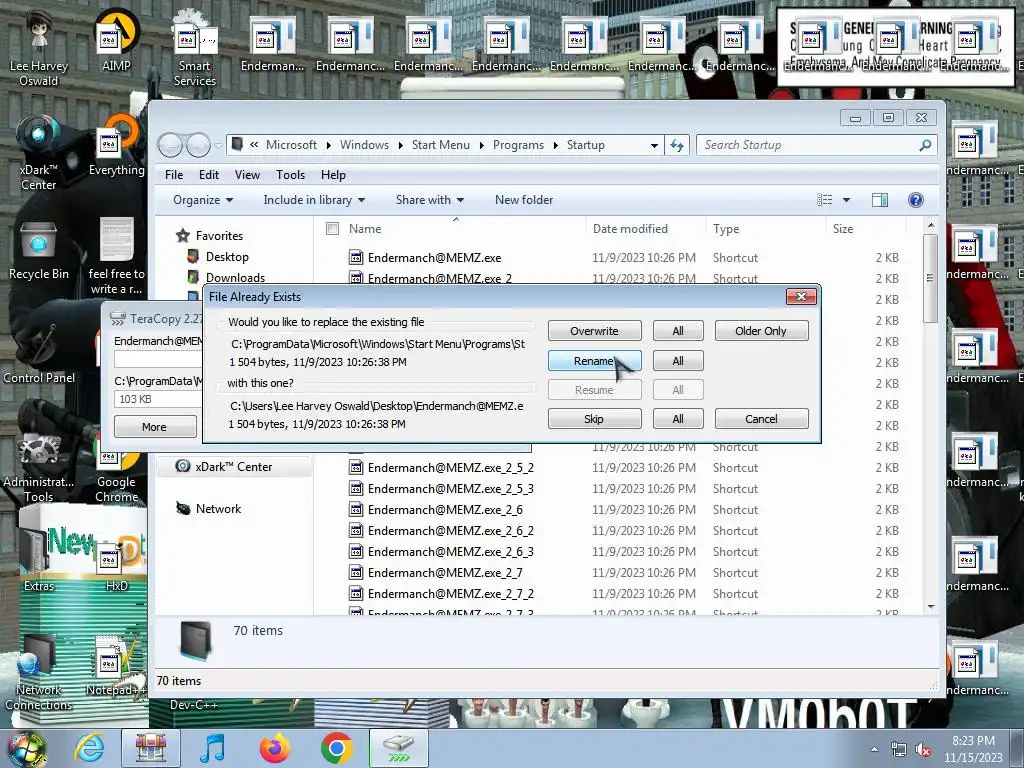Launch Firefox from the taskbar
This screenshot has height=768, width=1024.
(x=274, y=748)
